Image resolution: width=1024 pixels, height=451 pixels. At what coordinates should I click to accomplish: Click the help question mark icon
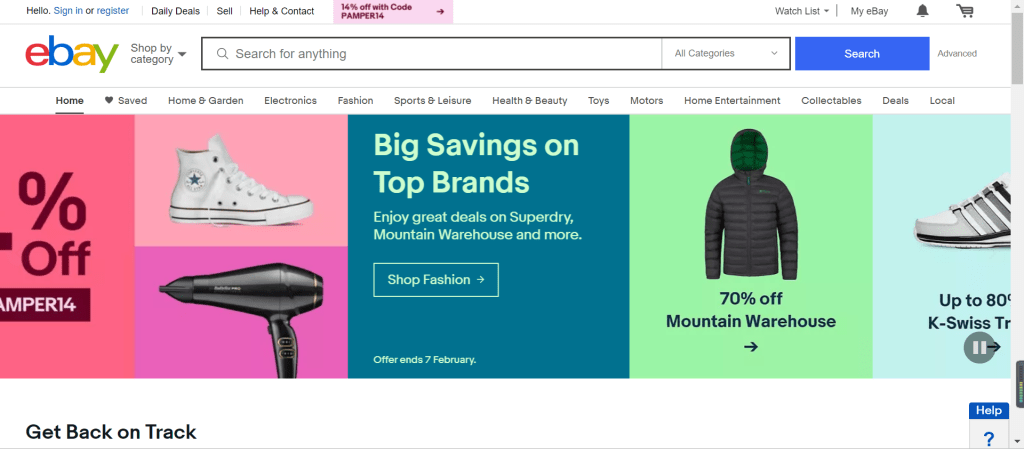[x=988, y=438]
